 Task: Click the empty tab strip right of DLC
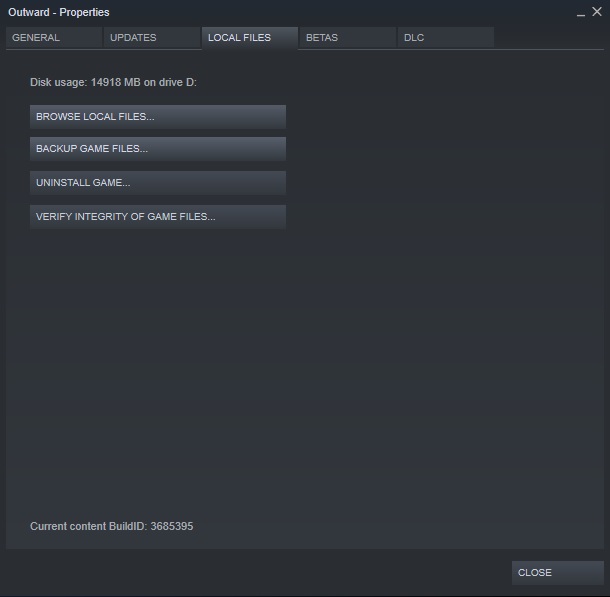tap(550, 38)
